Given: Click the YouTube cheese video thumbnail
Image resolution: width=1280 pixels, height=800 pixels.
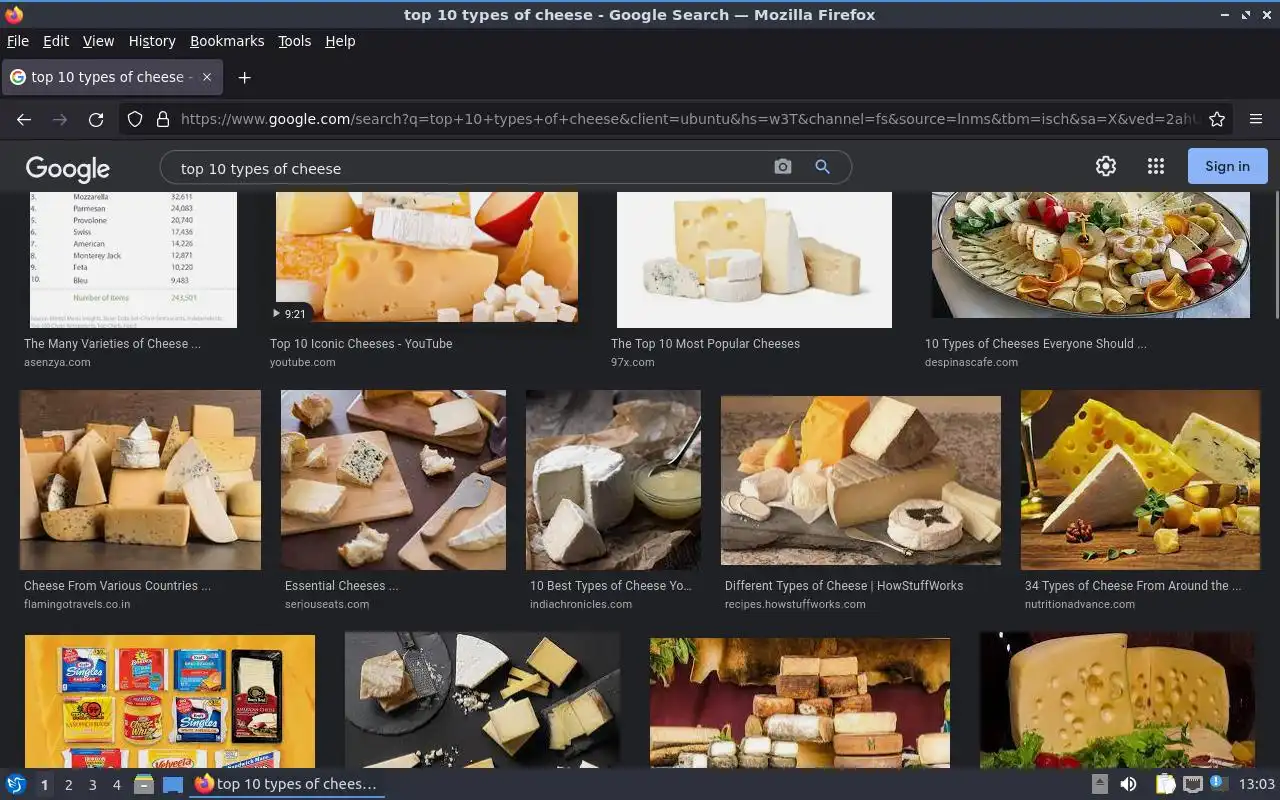Looking at the screenshot, I should click(427, 258).
